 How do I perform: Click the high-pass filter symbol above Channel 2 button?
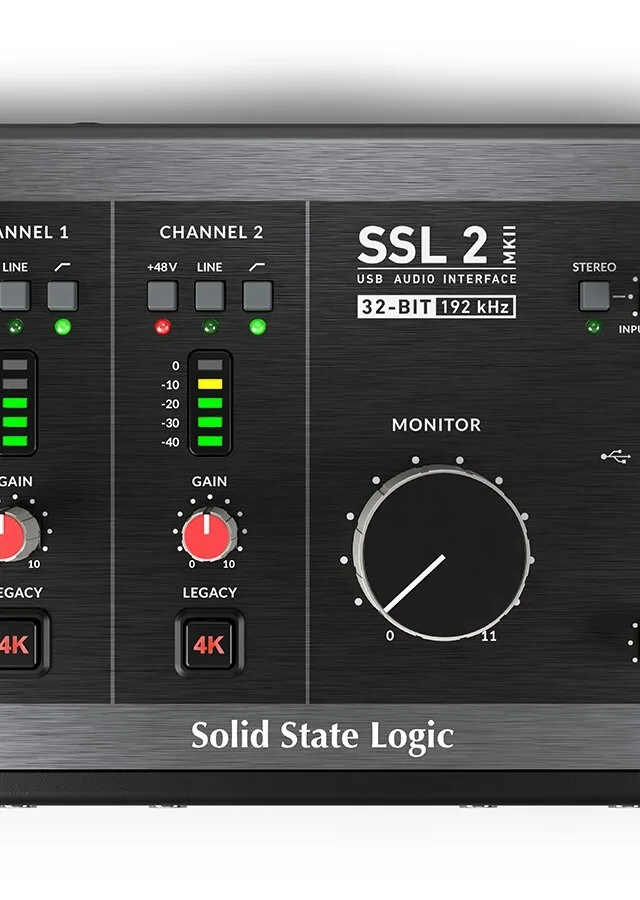coord(257,267)
